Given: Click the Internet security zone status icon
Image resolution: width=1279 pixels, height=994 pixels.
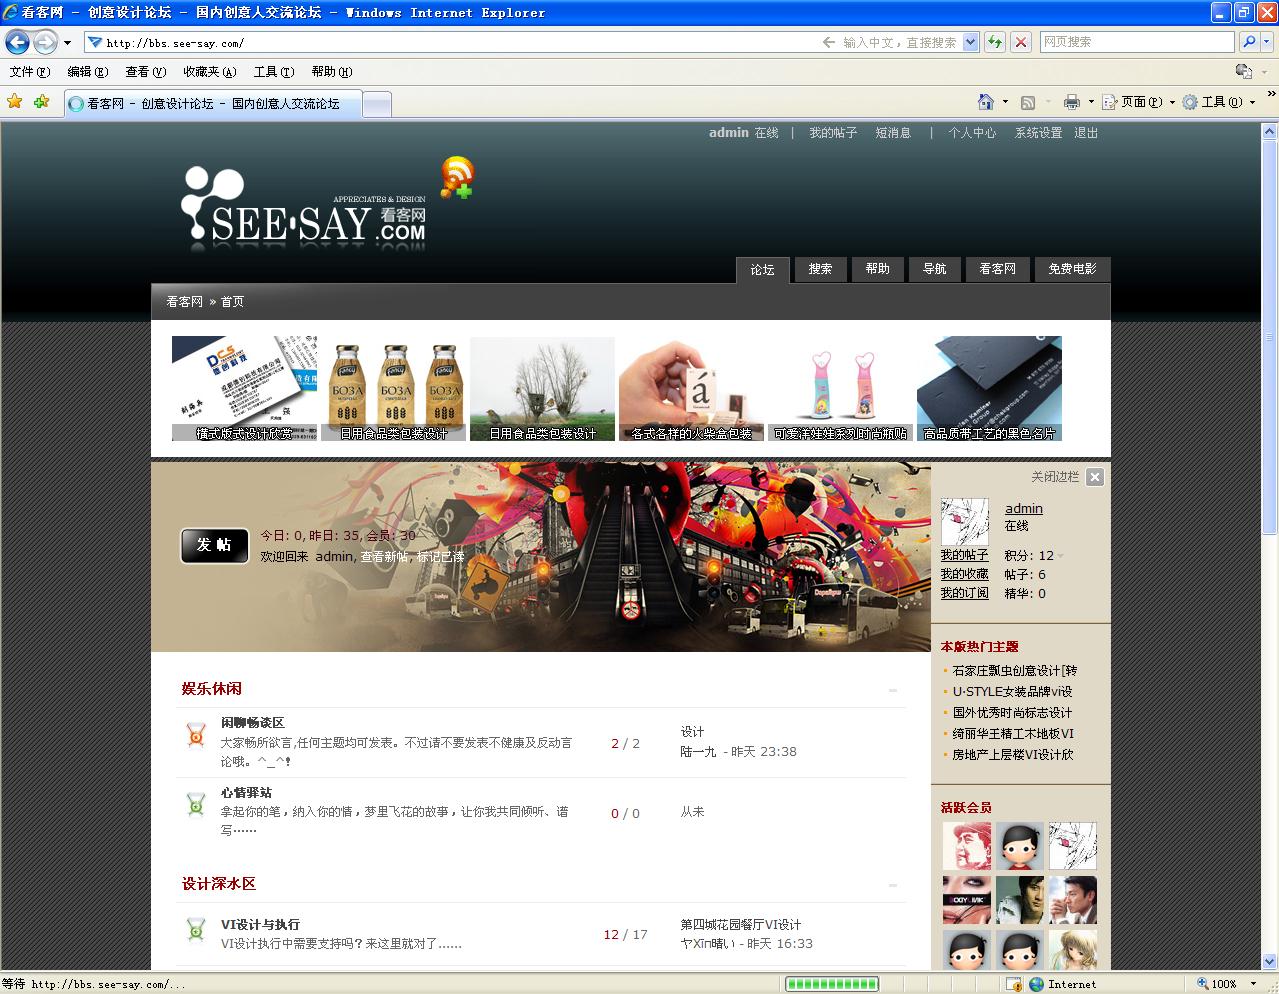Looking at the screenshot, I should (1037, 984).
